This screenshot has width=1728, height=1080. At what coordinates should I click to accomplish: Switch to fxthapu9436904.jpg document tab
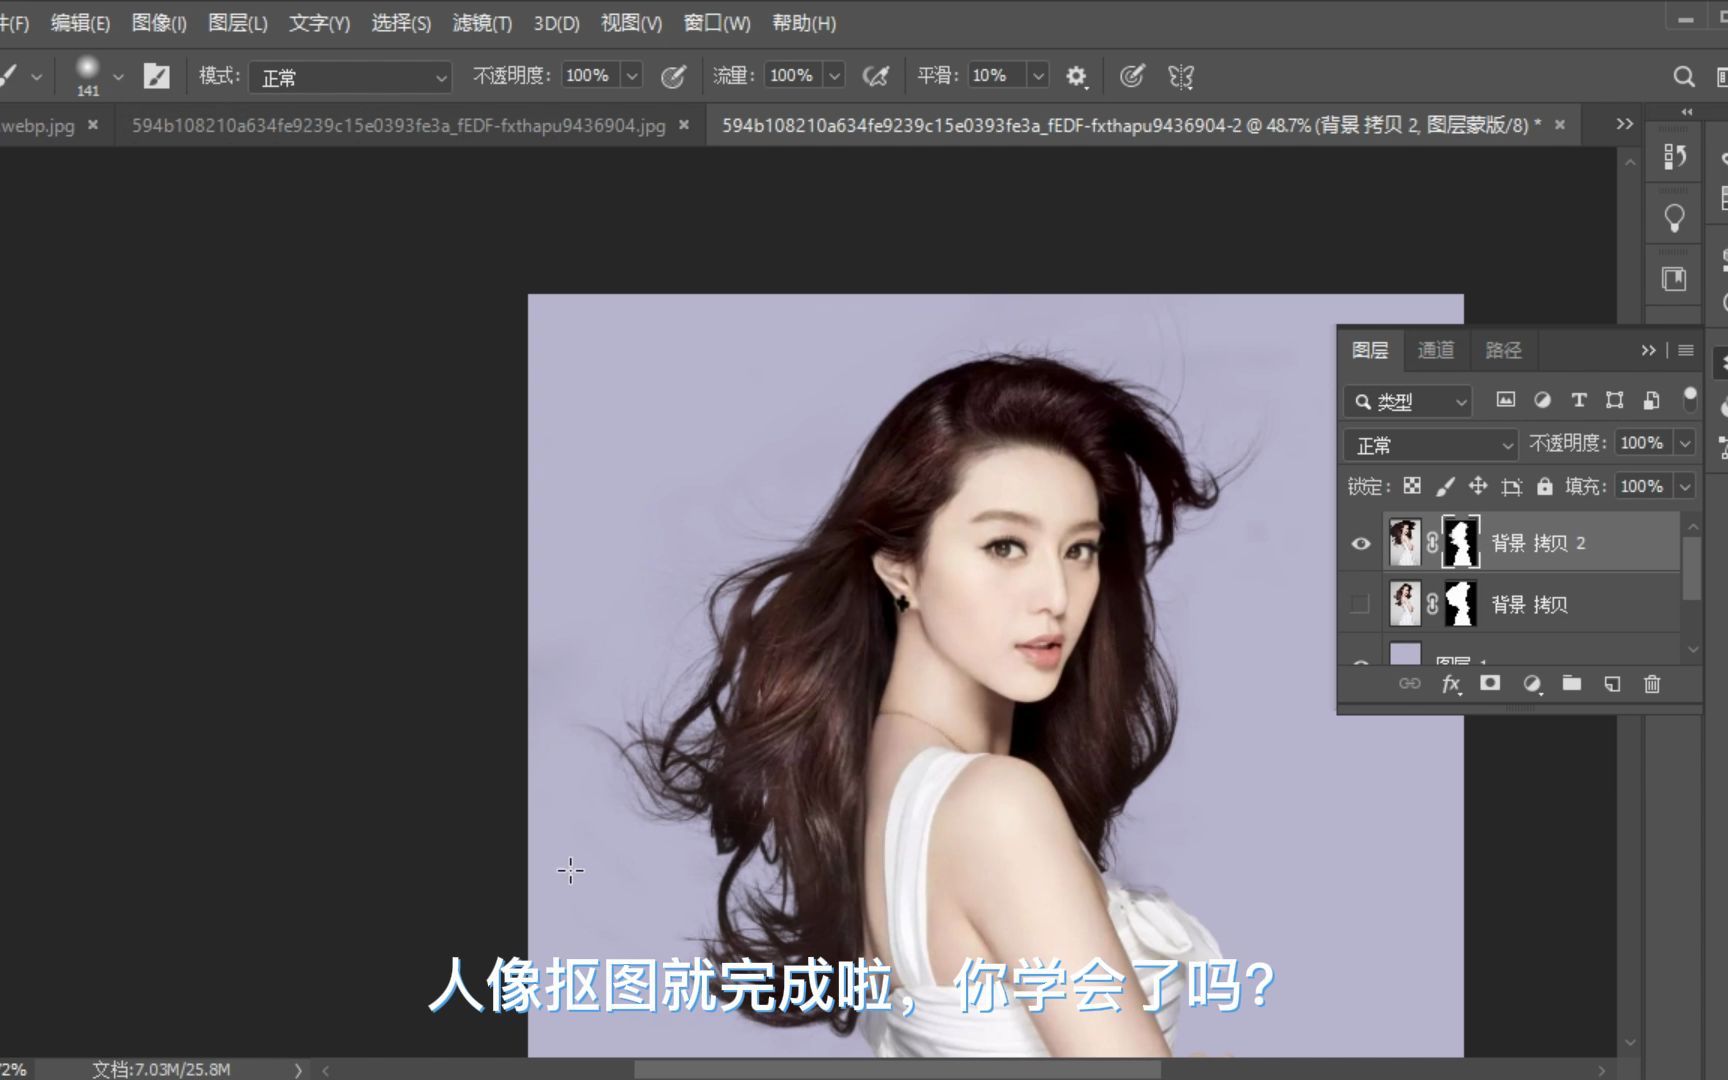point(398,125)
